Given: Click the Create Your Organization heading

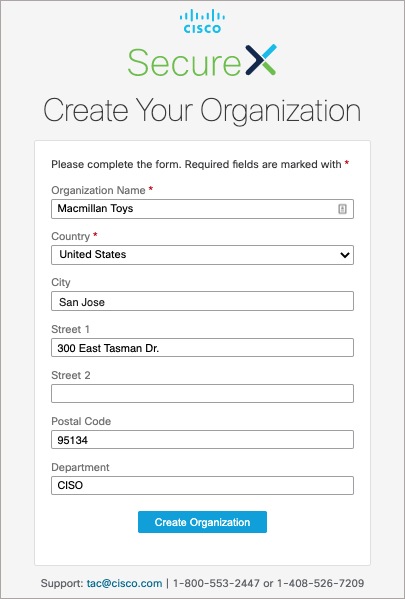Looking at the screenshot, I should (202, 110).
